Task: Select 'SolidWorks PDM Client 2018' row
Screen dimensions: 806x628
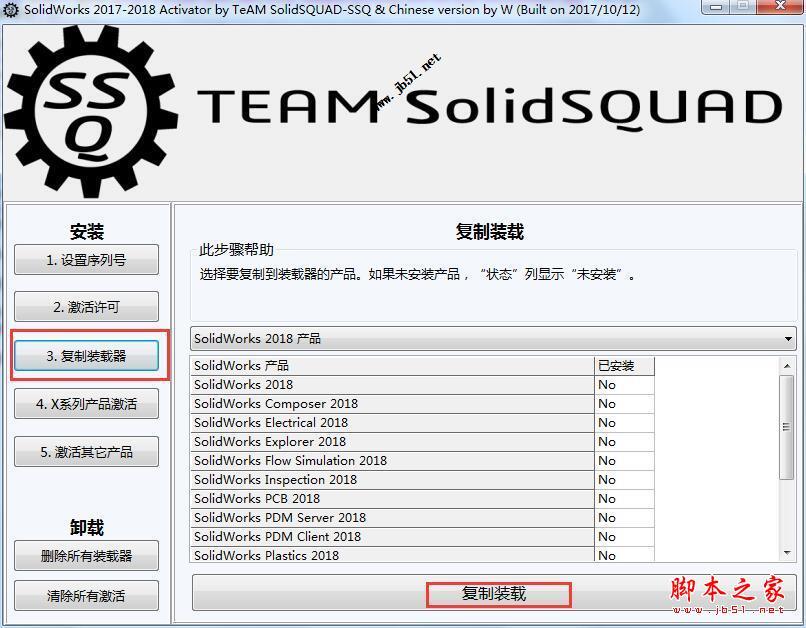Action: 423,537
